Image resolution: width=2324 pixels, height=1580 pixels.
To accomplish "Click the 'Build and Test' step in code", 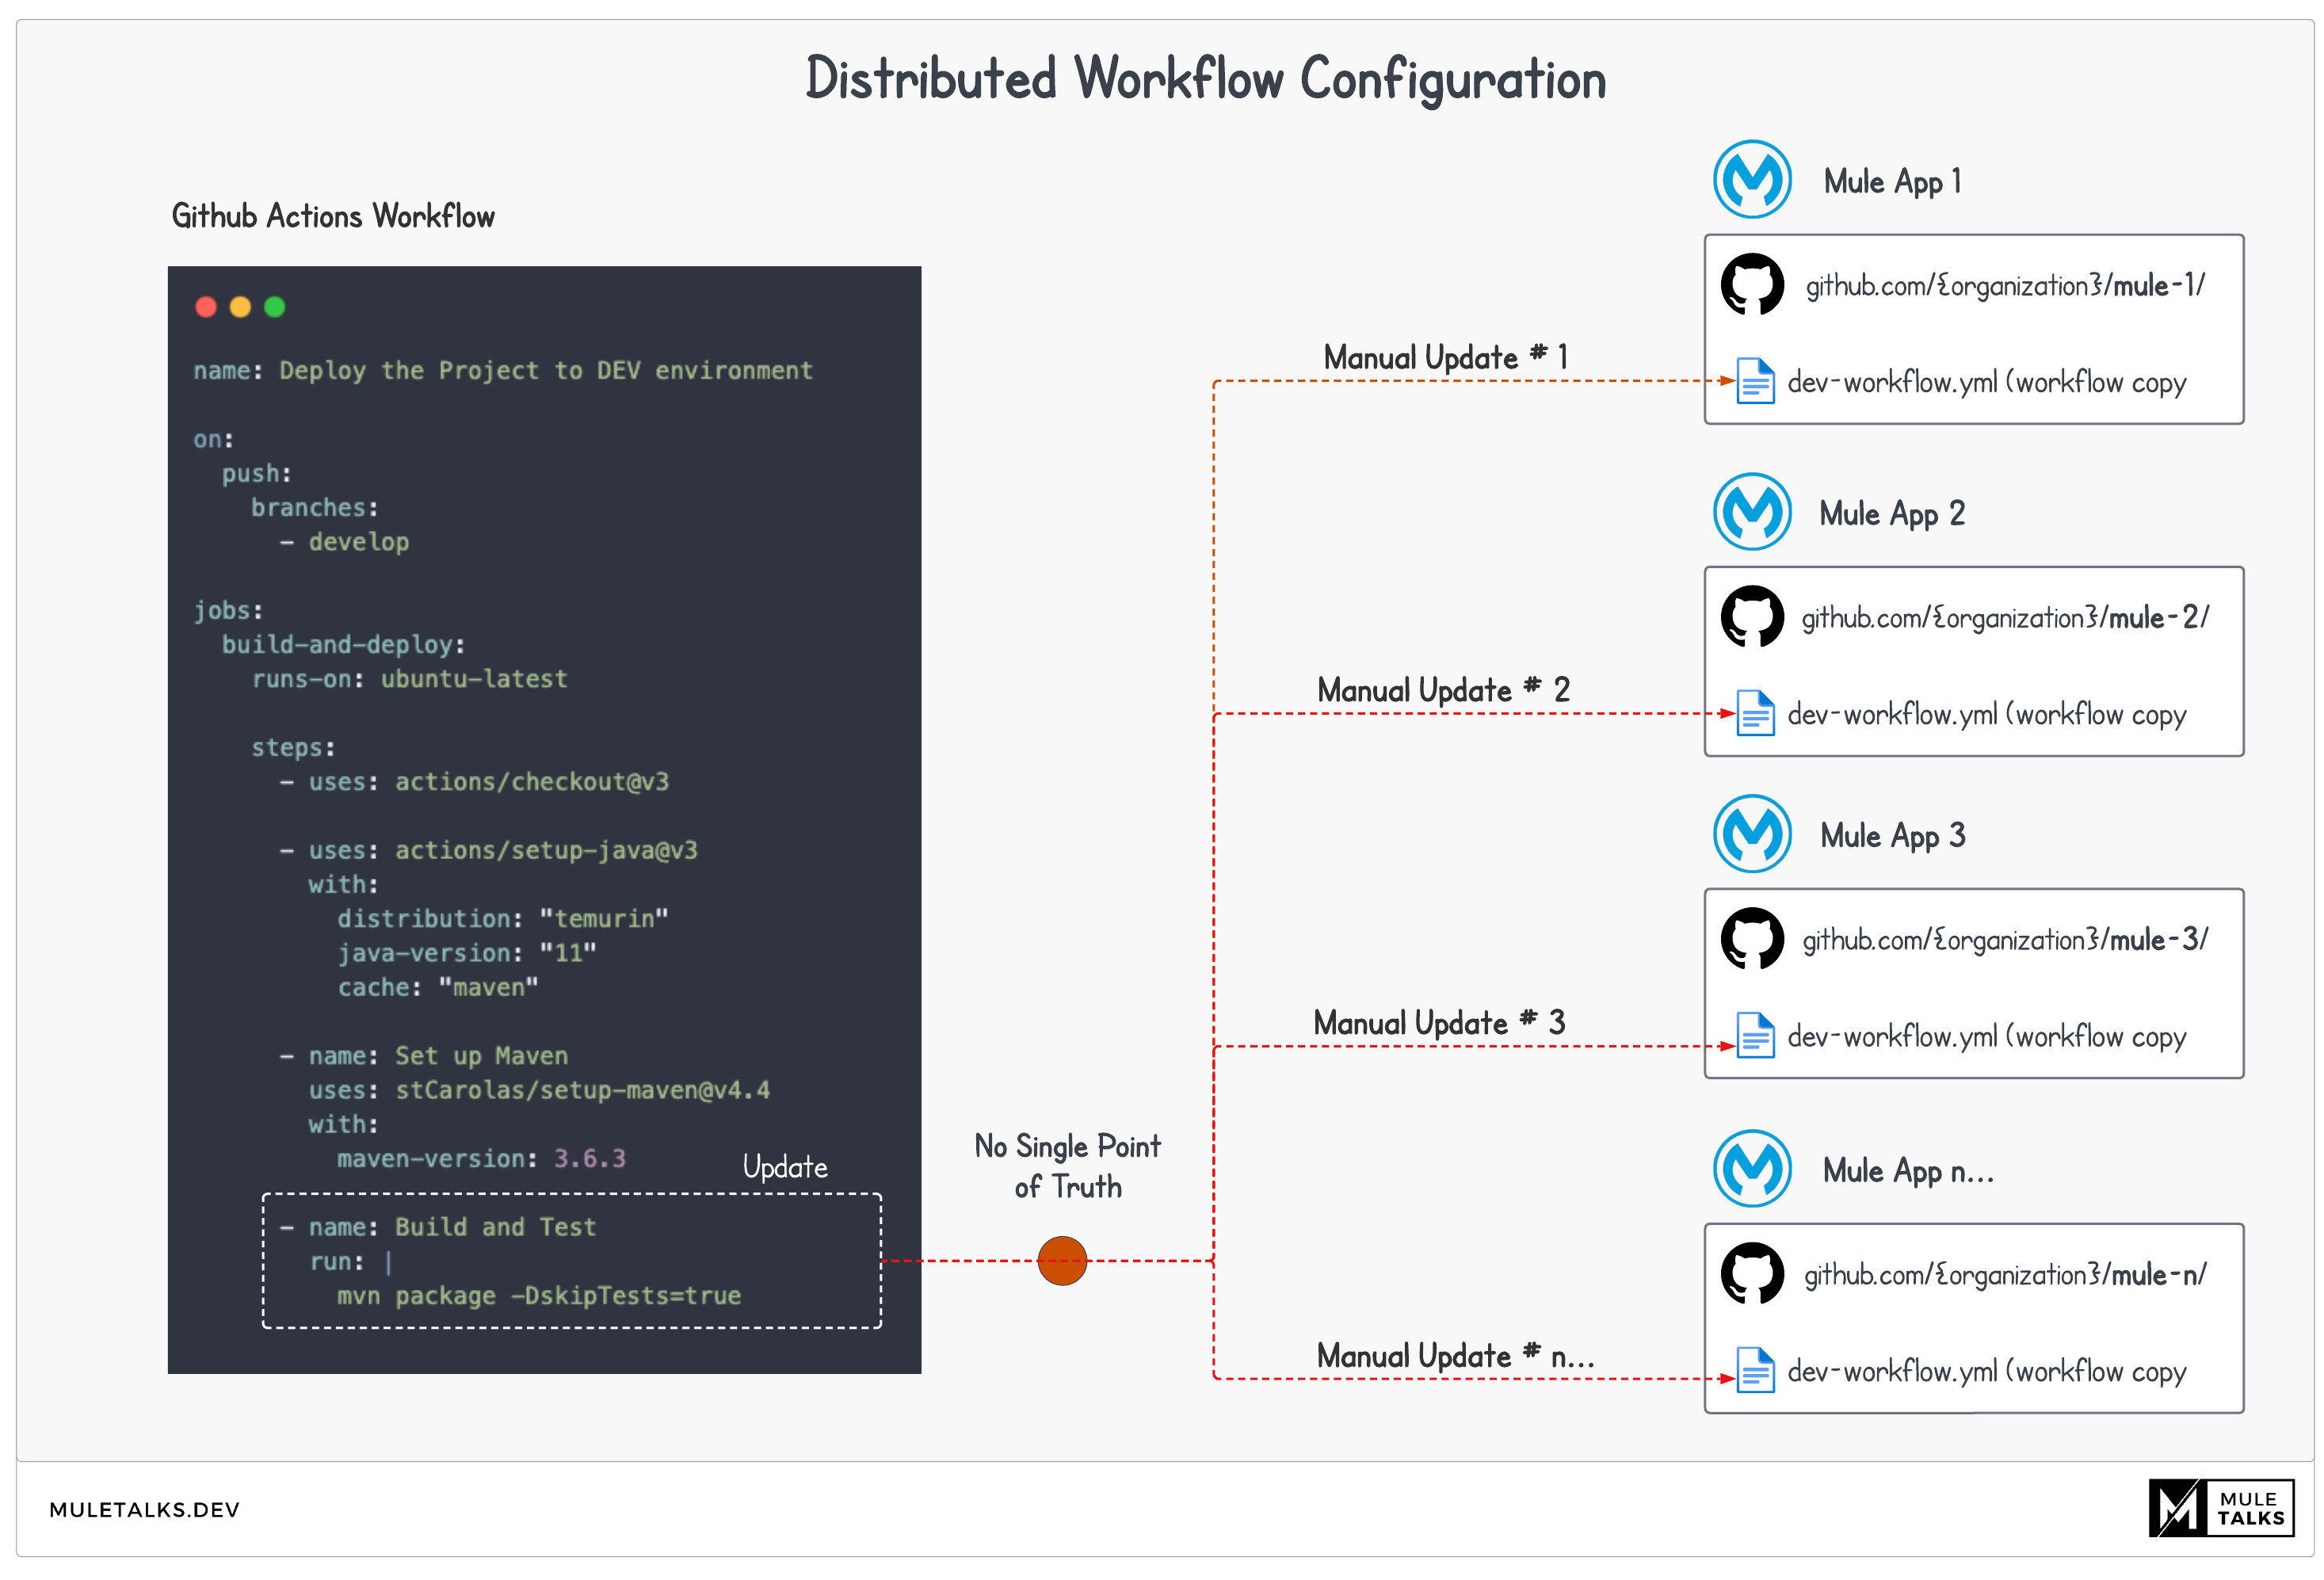I will pos(495,1227).
